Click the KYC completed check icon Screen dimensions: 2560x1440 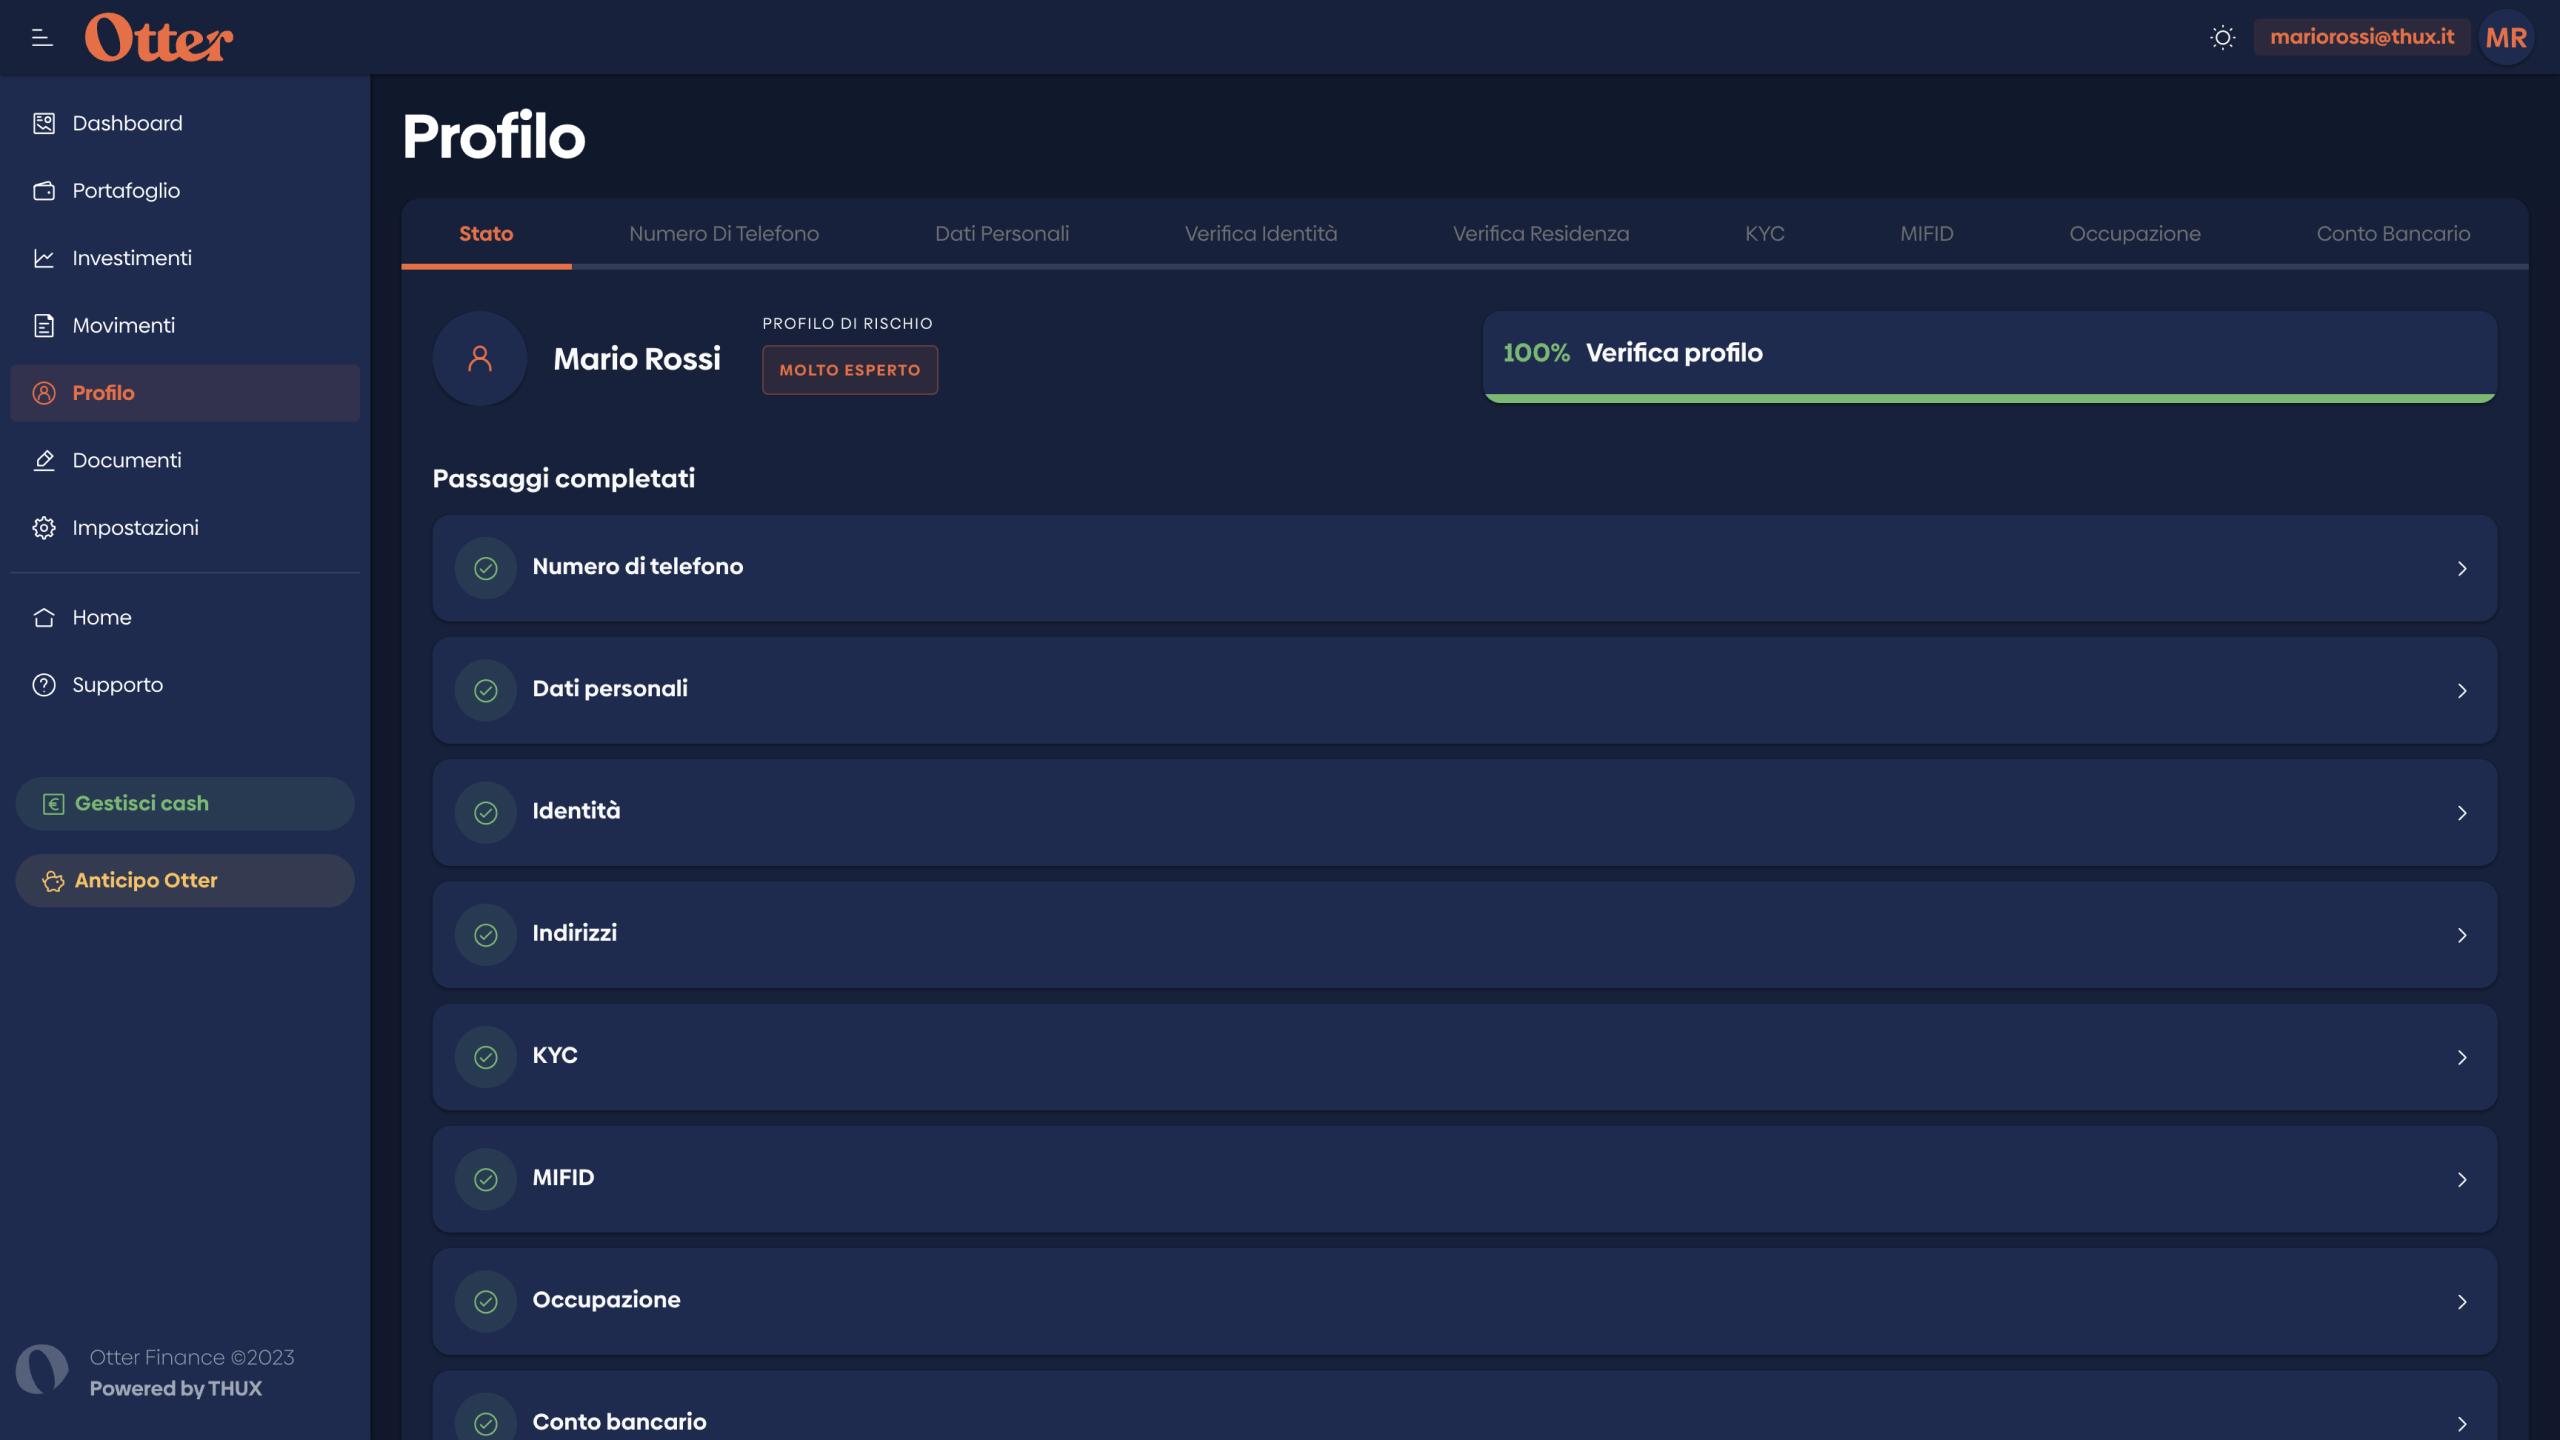(486, 1057)
